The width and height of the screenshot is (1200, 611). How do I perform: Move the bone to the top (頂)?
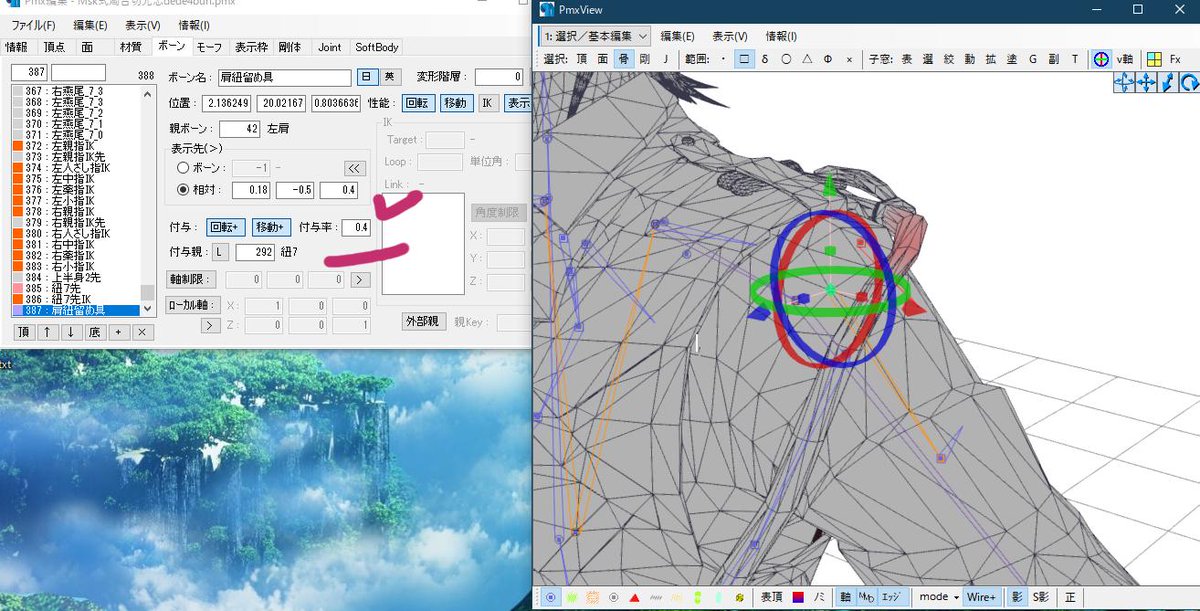click(x=23, y=332)
